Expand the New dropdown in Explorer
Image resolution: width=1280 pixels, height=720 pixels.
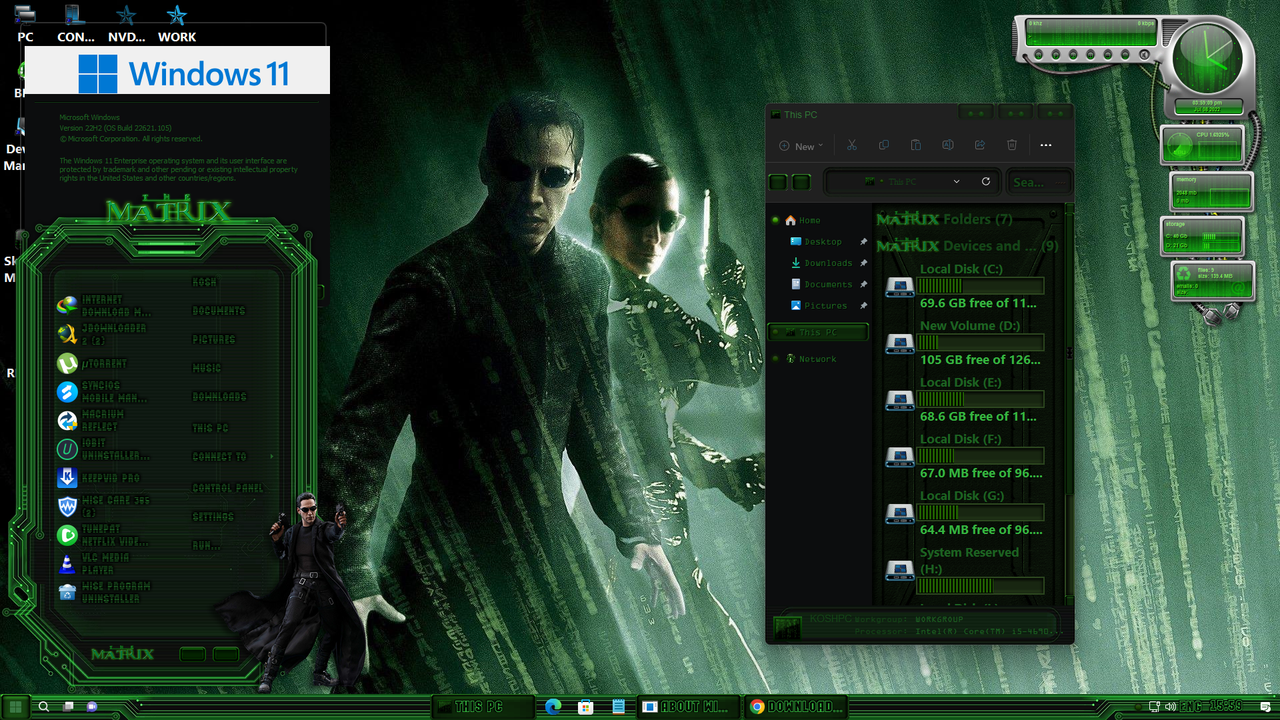801,146
